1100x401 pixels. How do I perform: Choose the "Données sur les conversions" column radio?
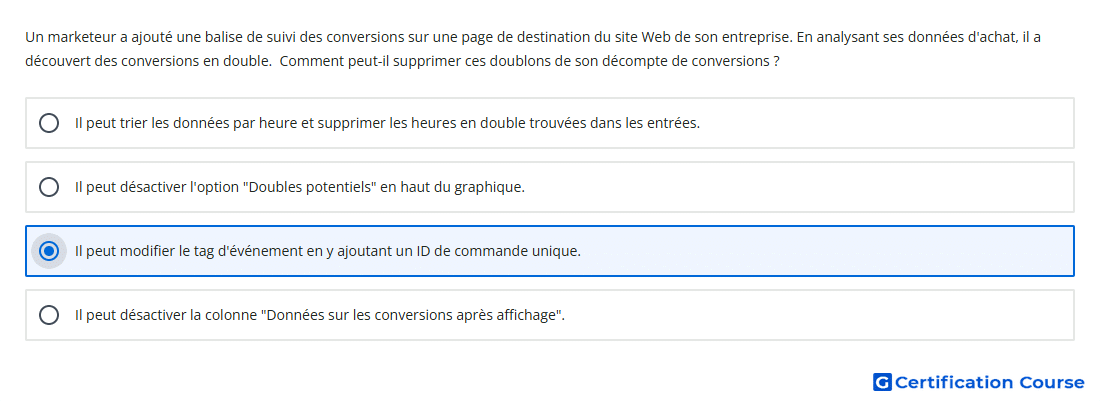click(49, 315)
